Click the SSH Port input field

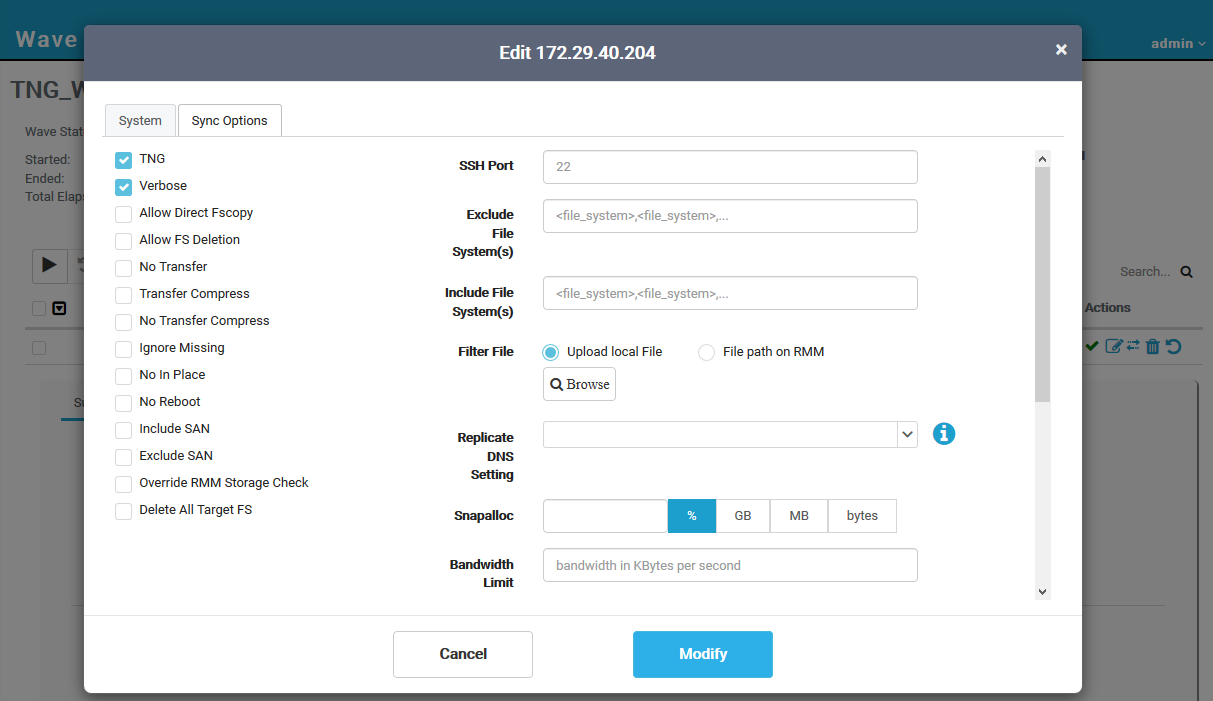[730, 167]
